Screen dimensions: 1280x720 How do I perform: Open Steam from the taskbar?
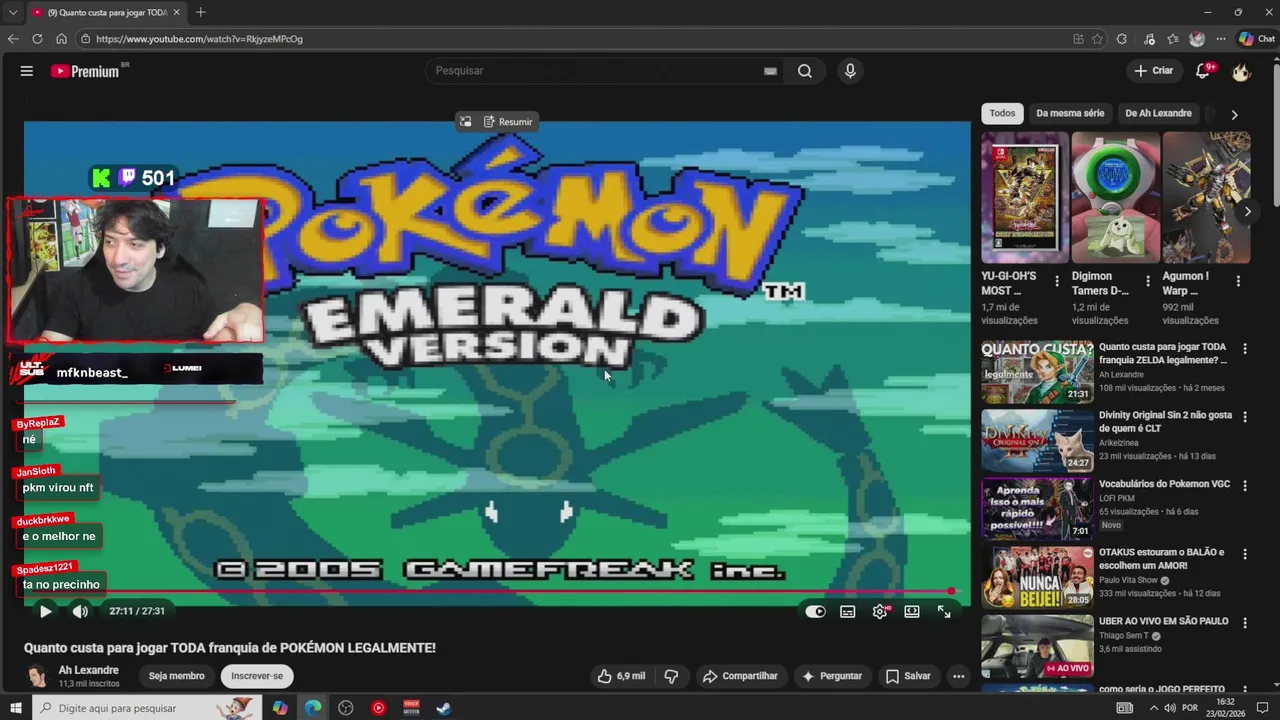443,708
